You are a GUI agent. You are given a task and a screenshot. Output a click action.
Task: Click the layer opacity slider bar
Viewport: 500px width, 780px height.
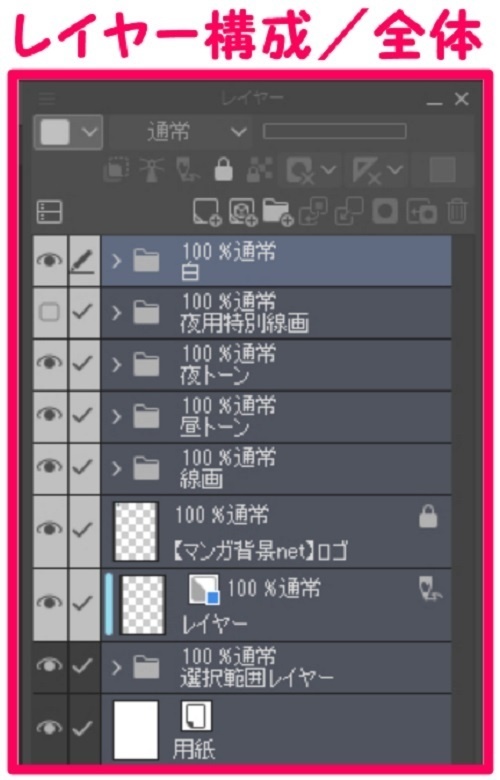(x=334, y=132)
